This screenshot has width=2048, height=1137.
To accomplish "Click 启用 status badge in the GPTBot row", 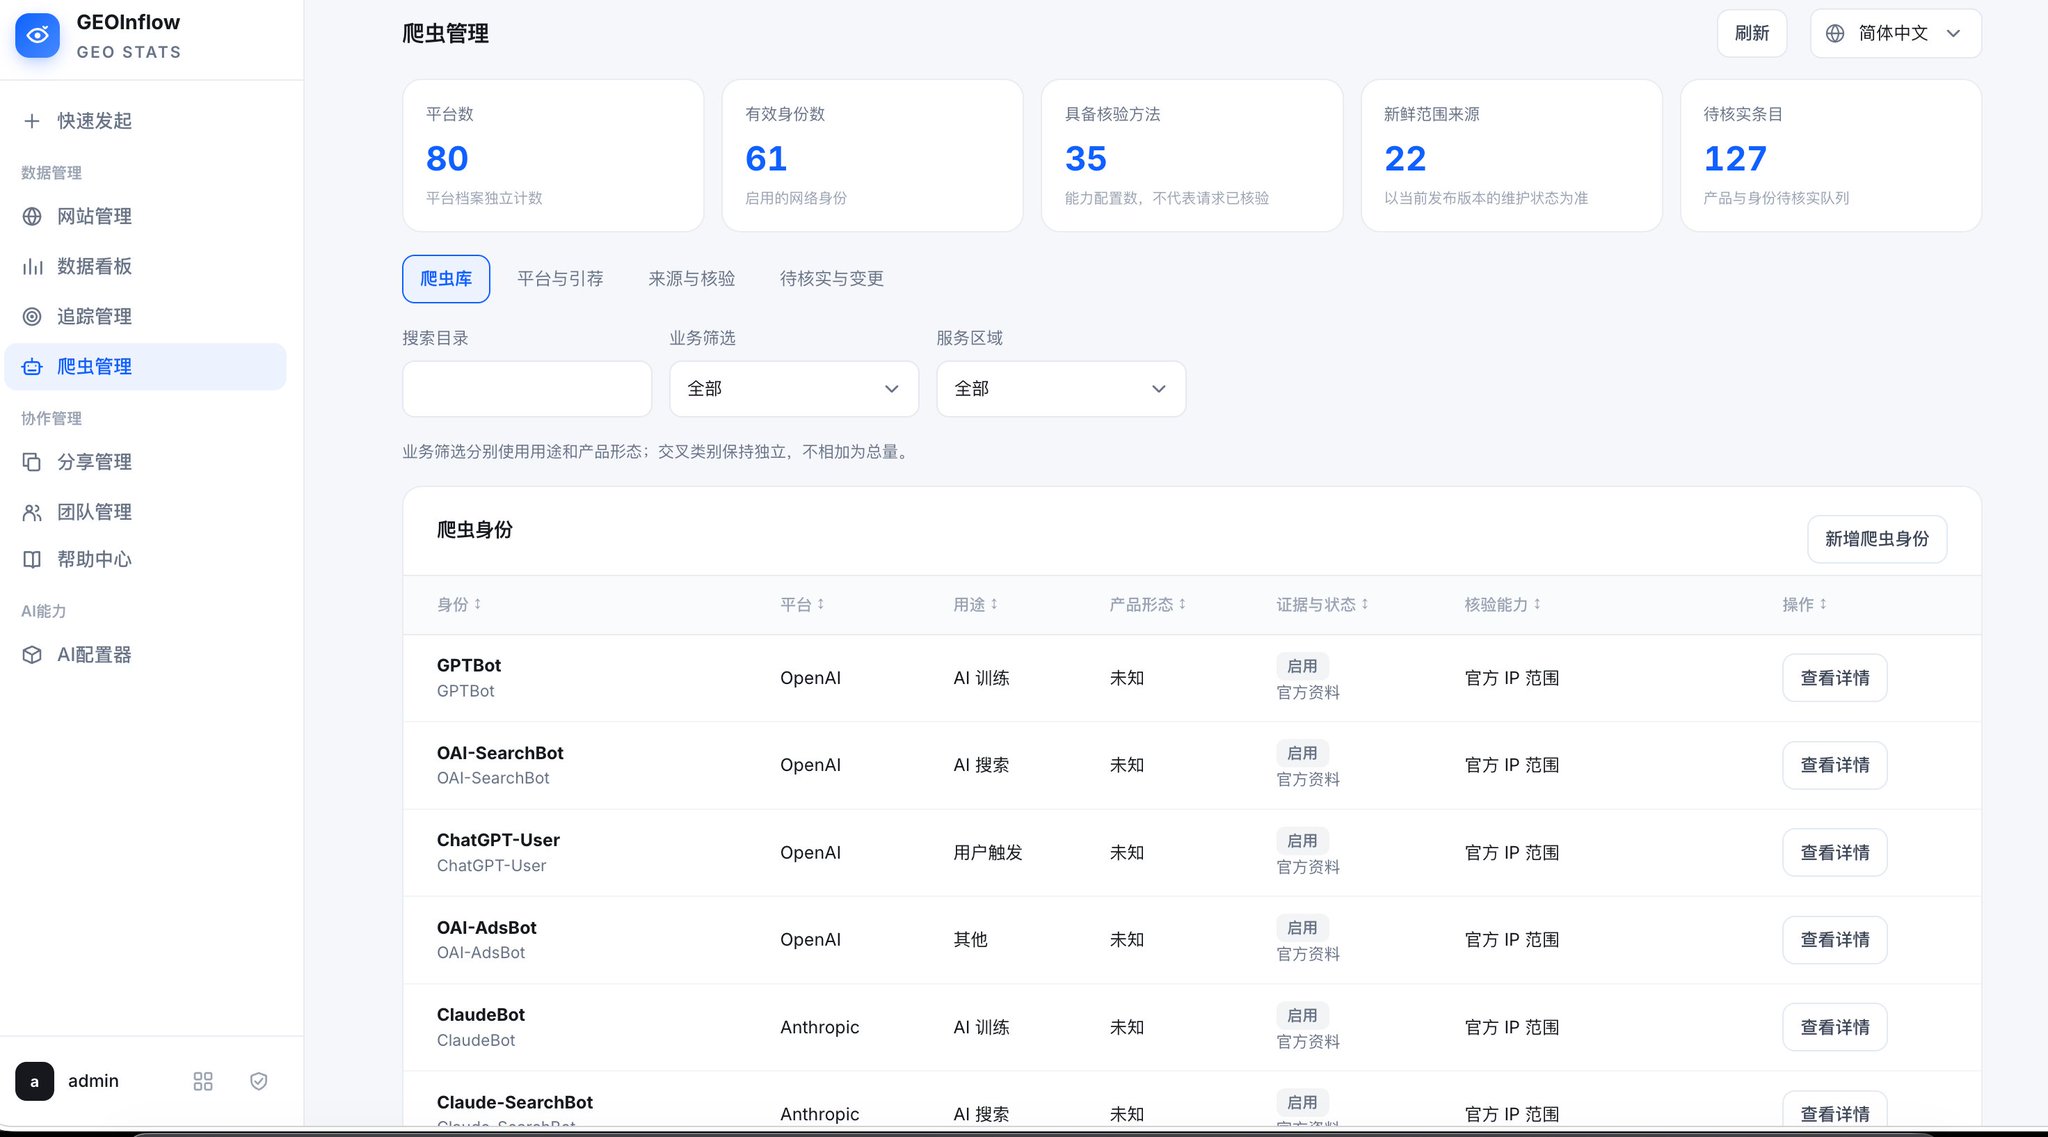I will [x=1302, y=666].
